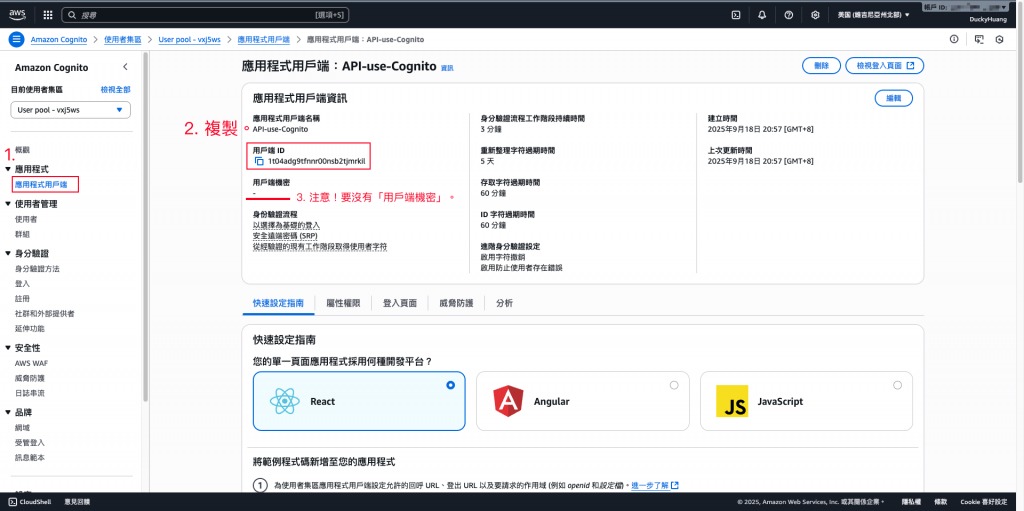Click the JavaScript JS logo
Image resolution: width=1024 pixels, height=511 pixels.
pyautogui.click(x=732, y=401)
